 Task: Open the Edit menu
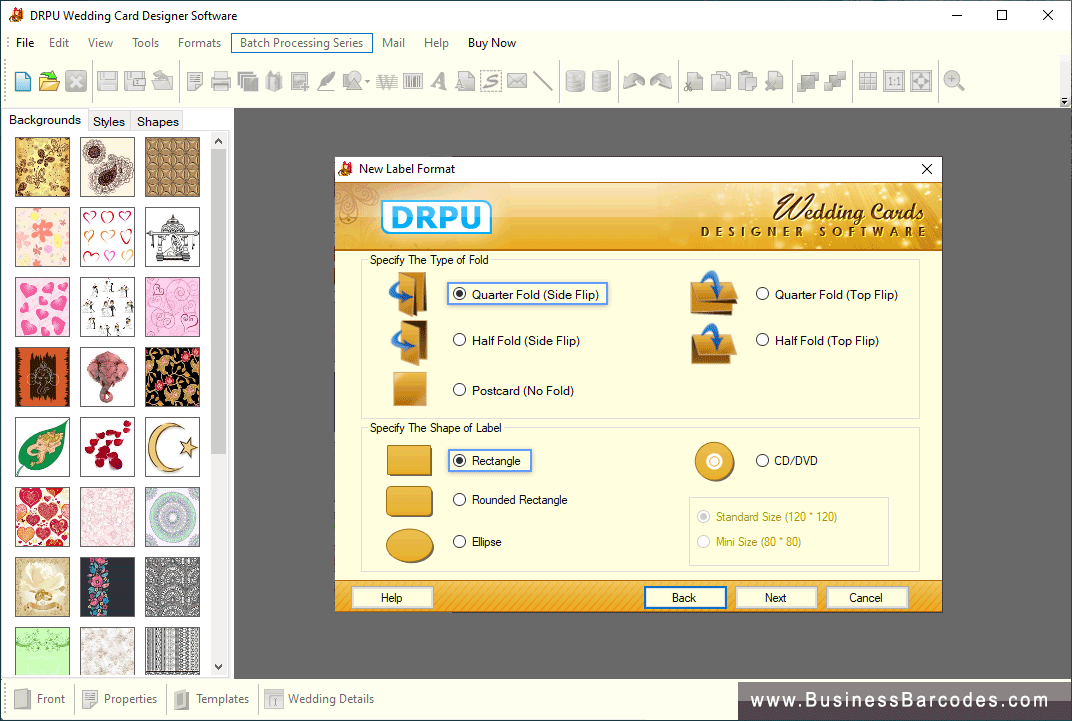(x=59, y=43)
